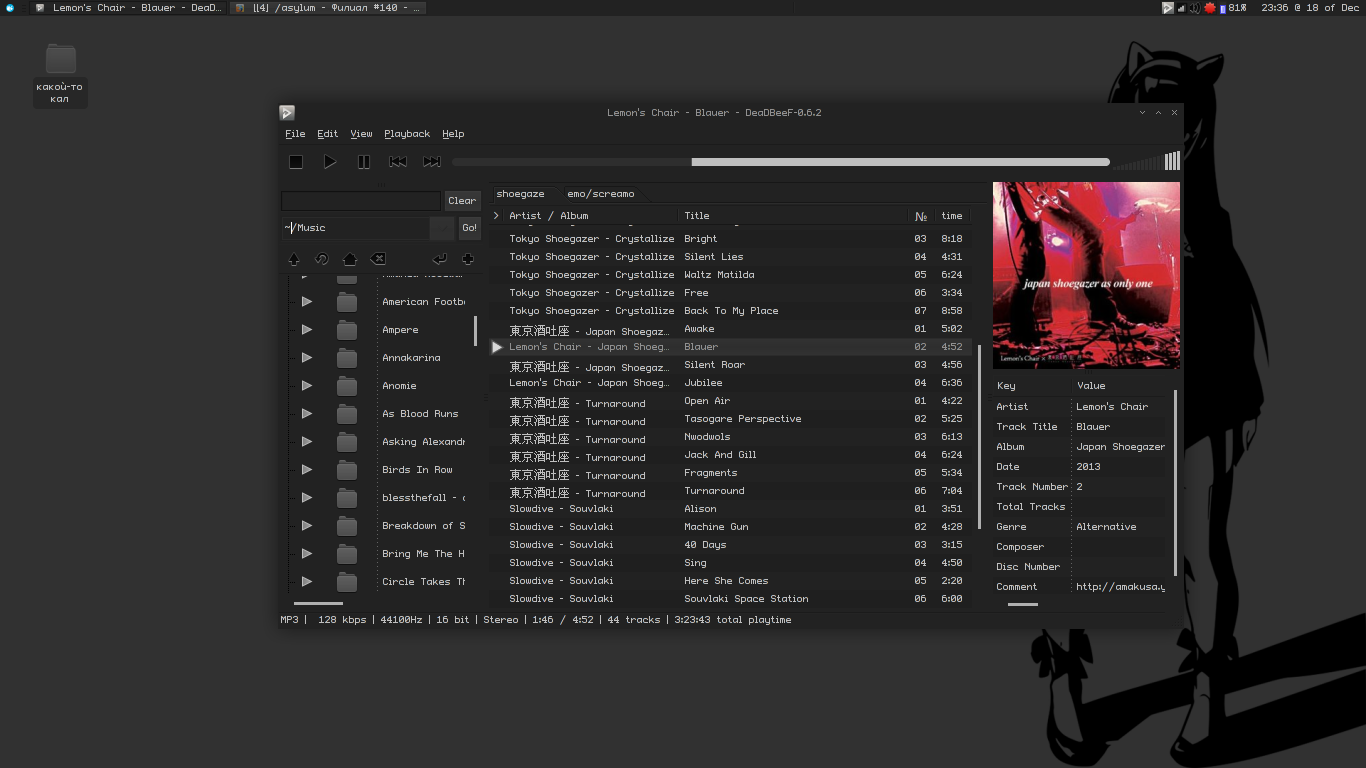Expand the Anomie folder tree node
Viewport: 1366px width, 768px height.
point(307,386)
